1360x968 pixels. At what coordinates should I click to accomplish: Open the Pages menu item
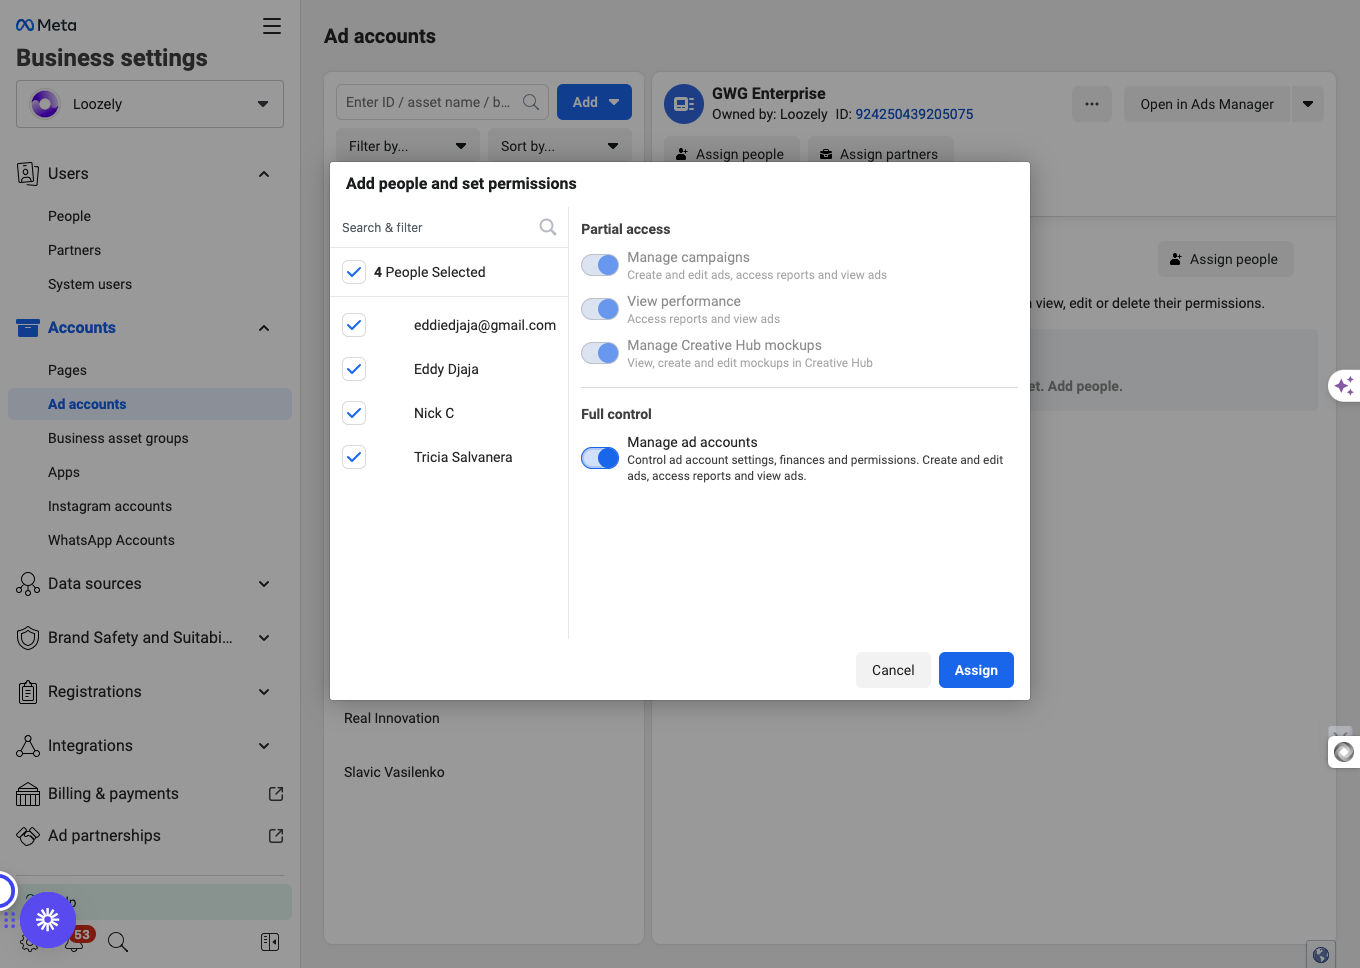[67, 370]
